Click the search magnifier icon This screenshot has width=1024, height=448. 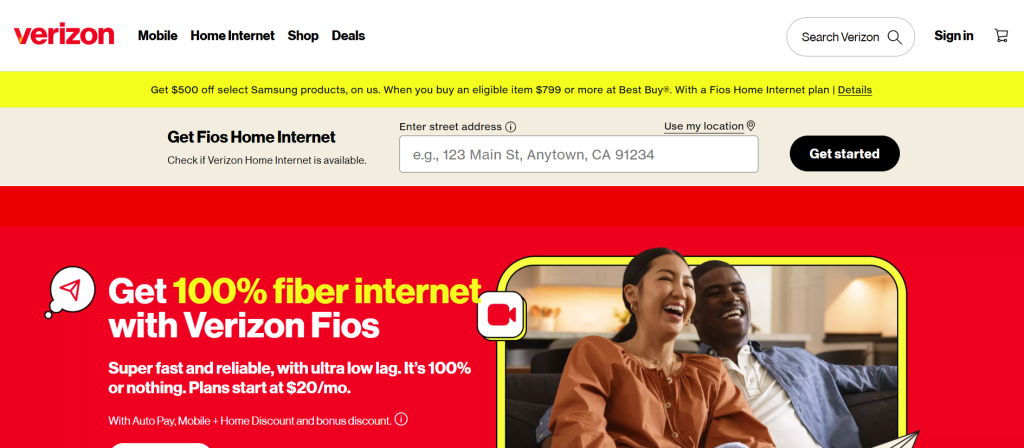point(895,37)
